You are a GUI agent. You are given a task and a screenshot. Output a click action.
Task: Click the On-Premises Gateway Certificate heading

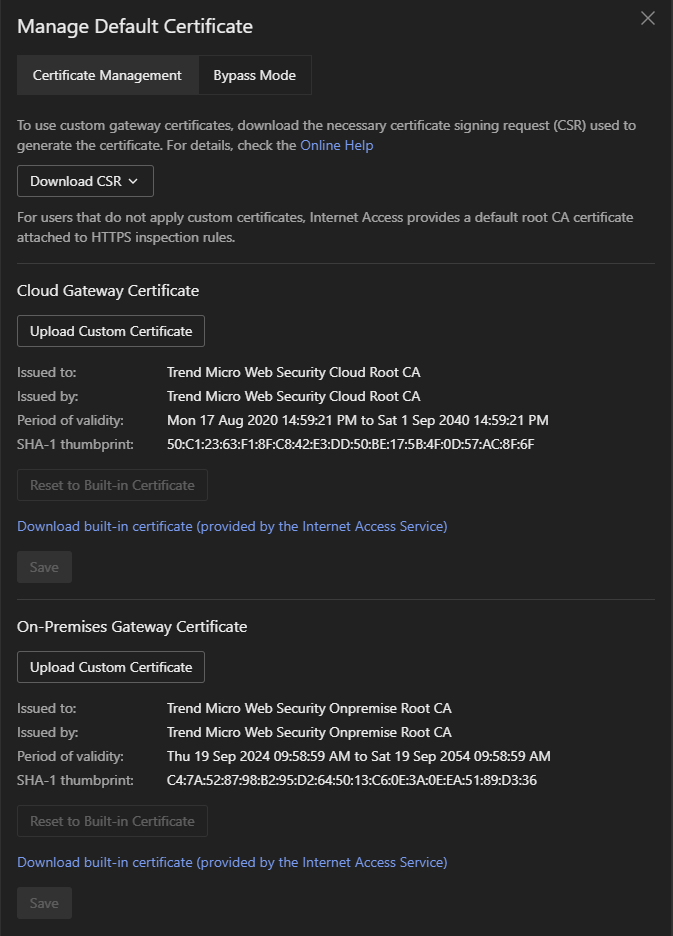pos(132,627)
